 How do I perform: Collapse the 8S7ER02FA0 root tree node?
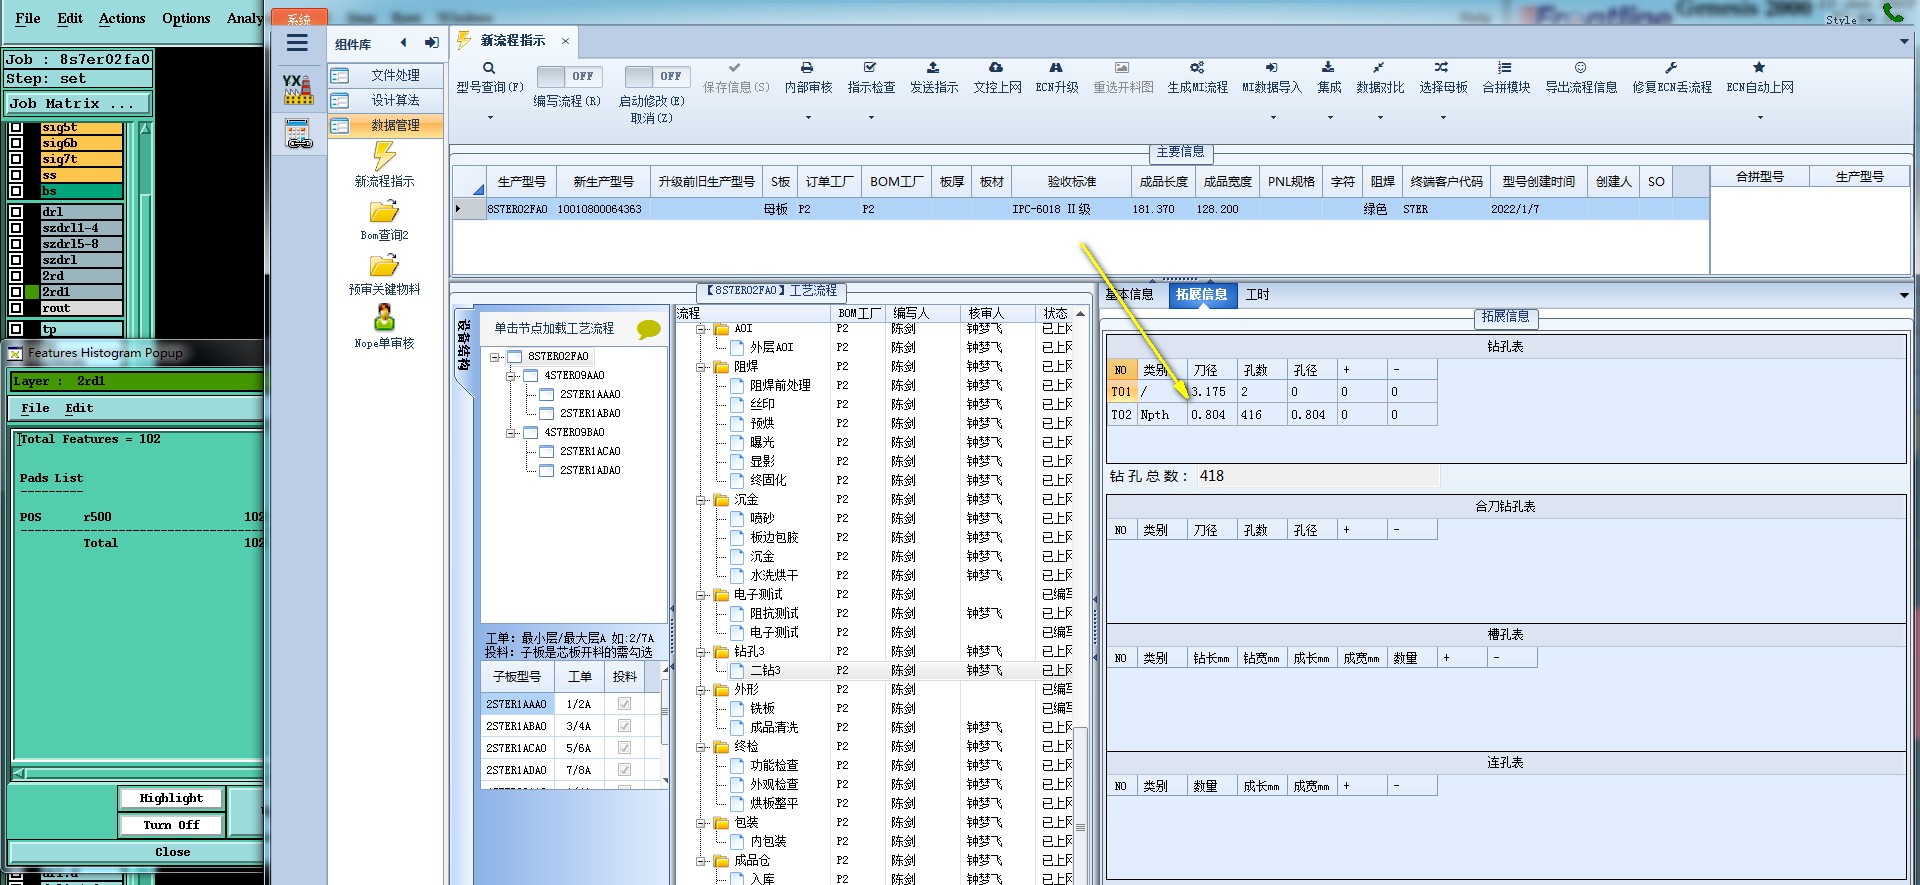495,357
